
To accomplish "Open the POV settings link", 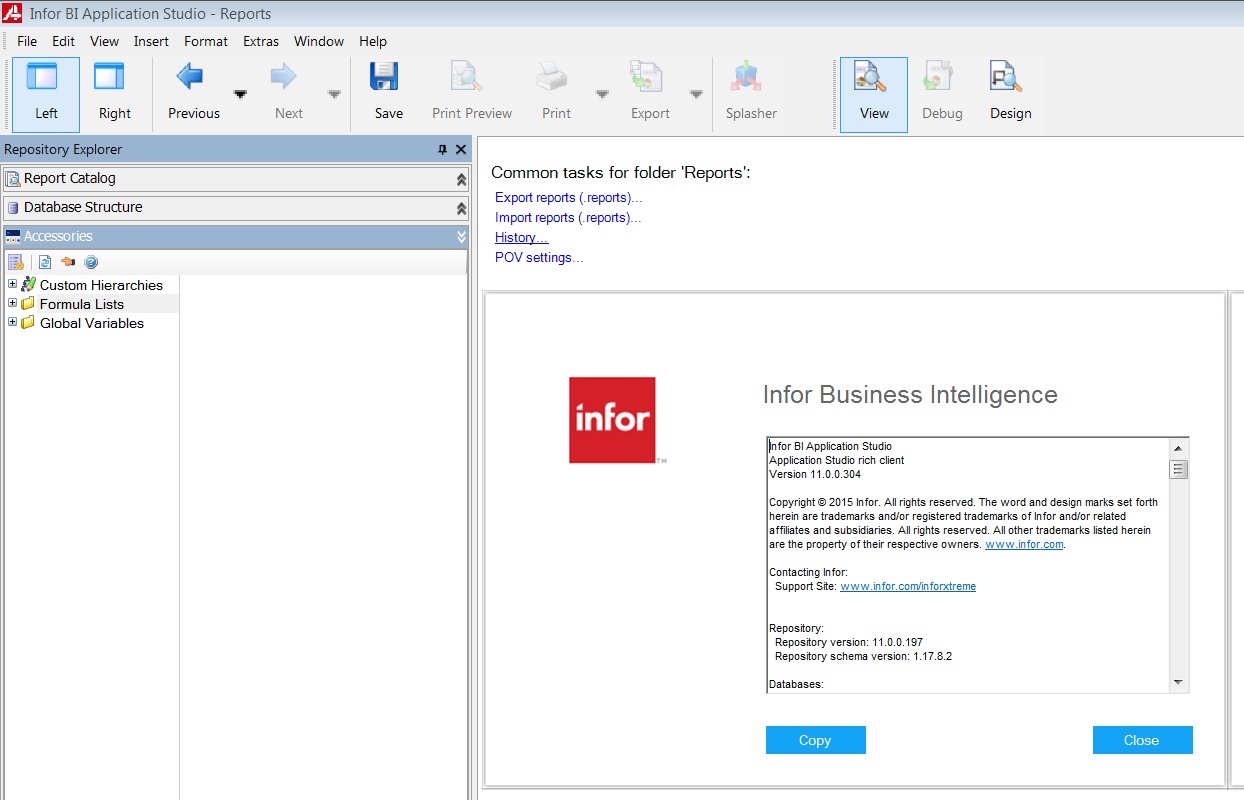I will point(539,258).
